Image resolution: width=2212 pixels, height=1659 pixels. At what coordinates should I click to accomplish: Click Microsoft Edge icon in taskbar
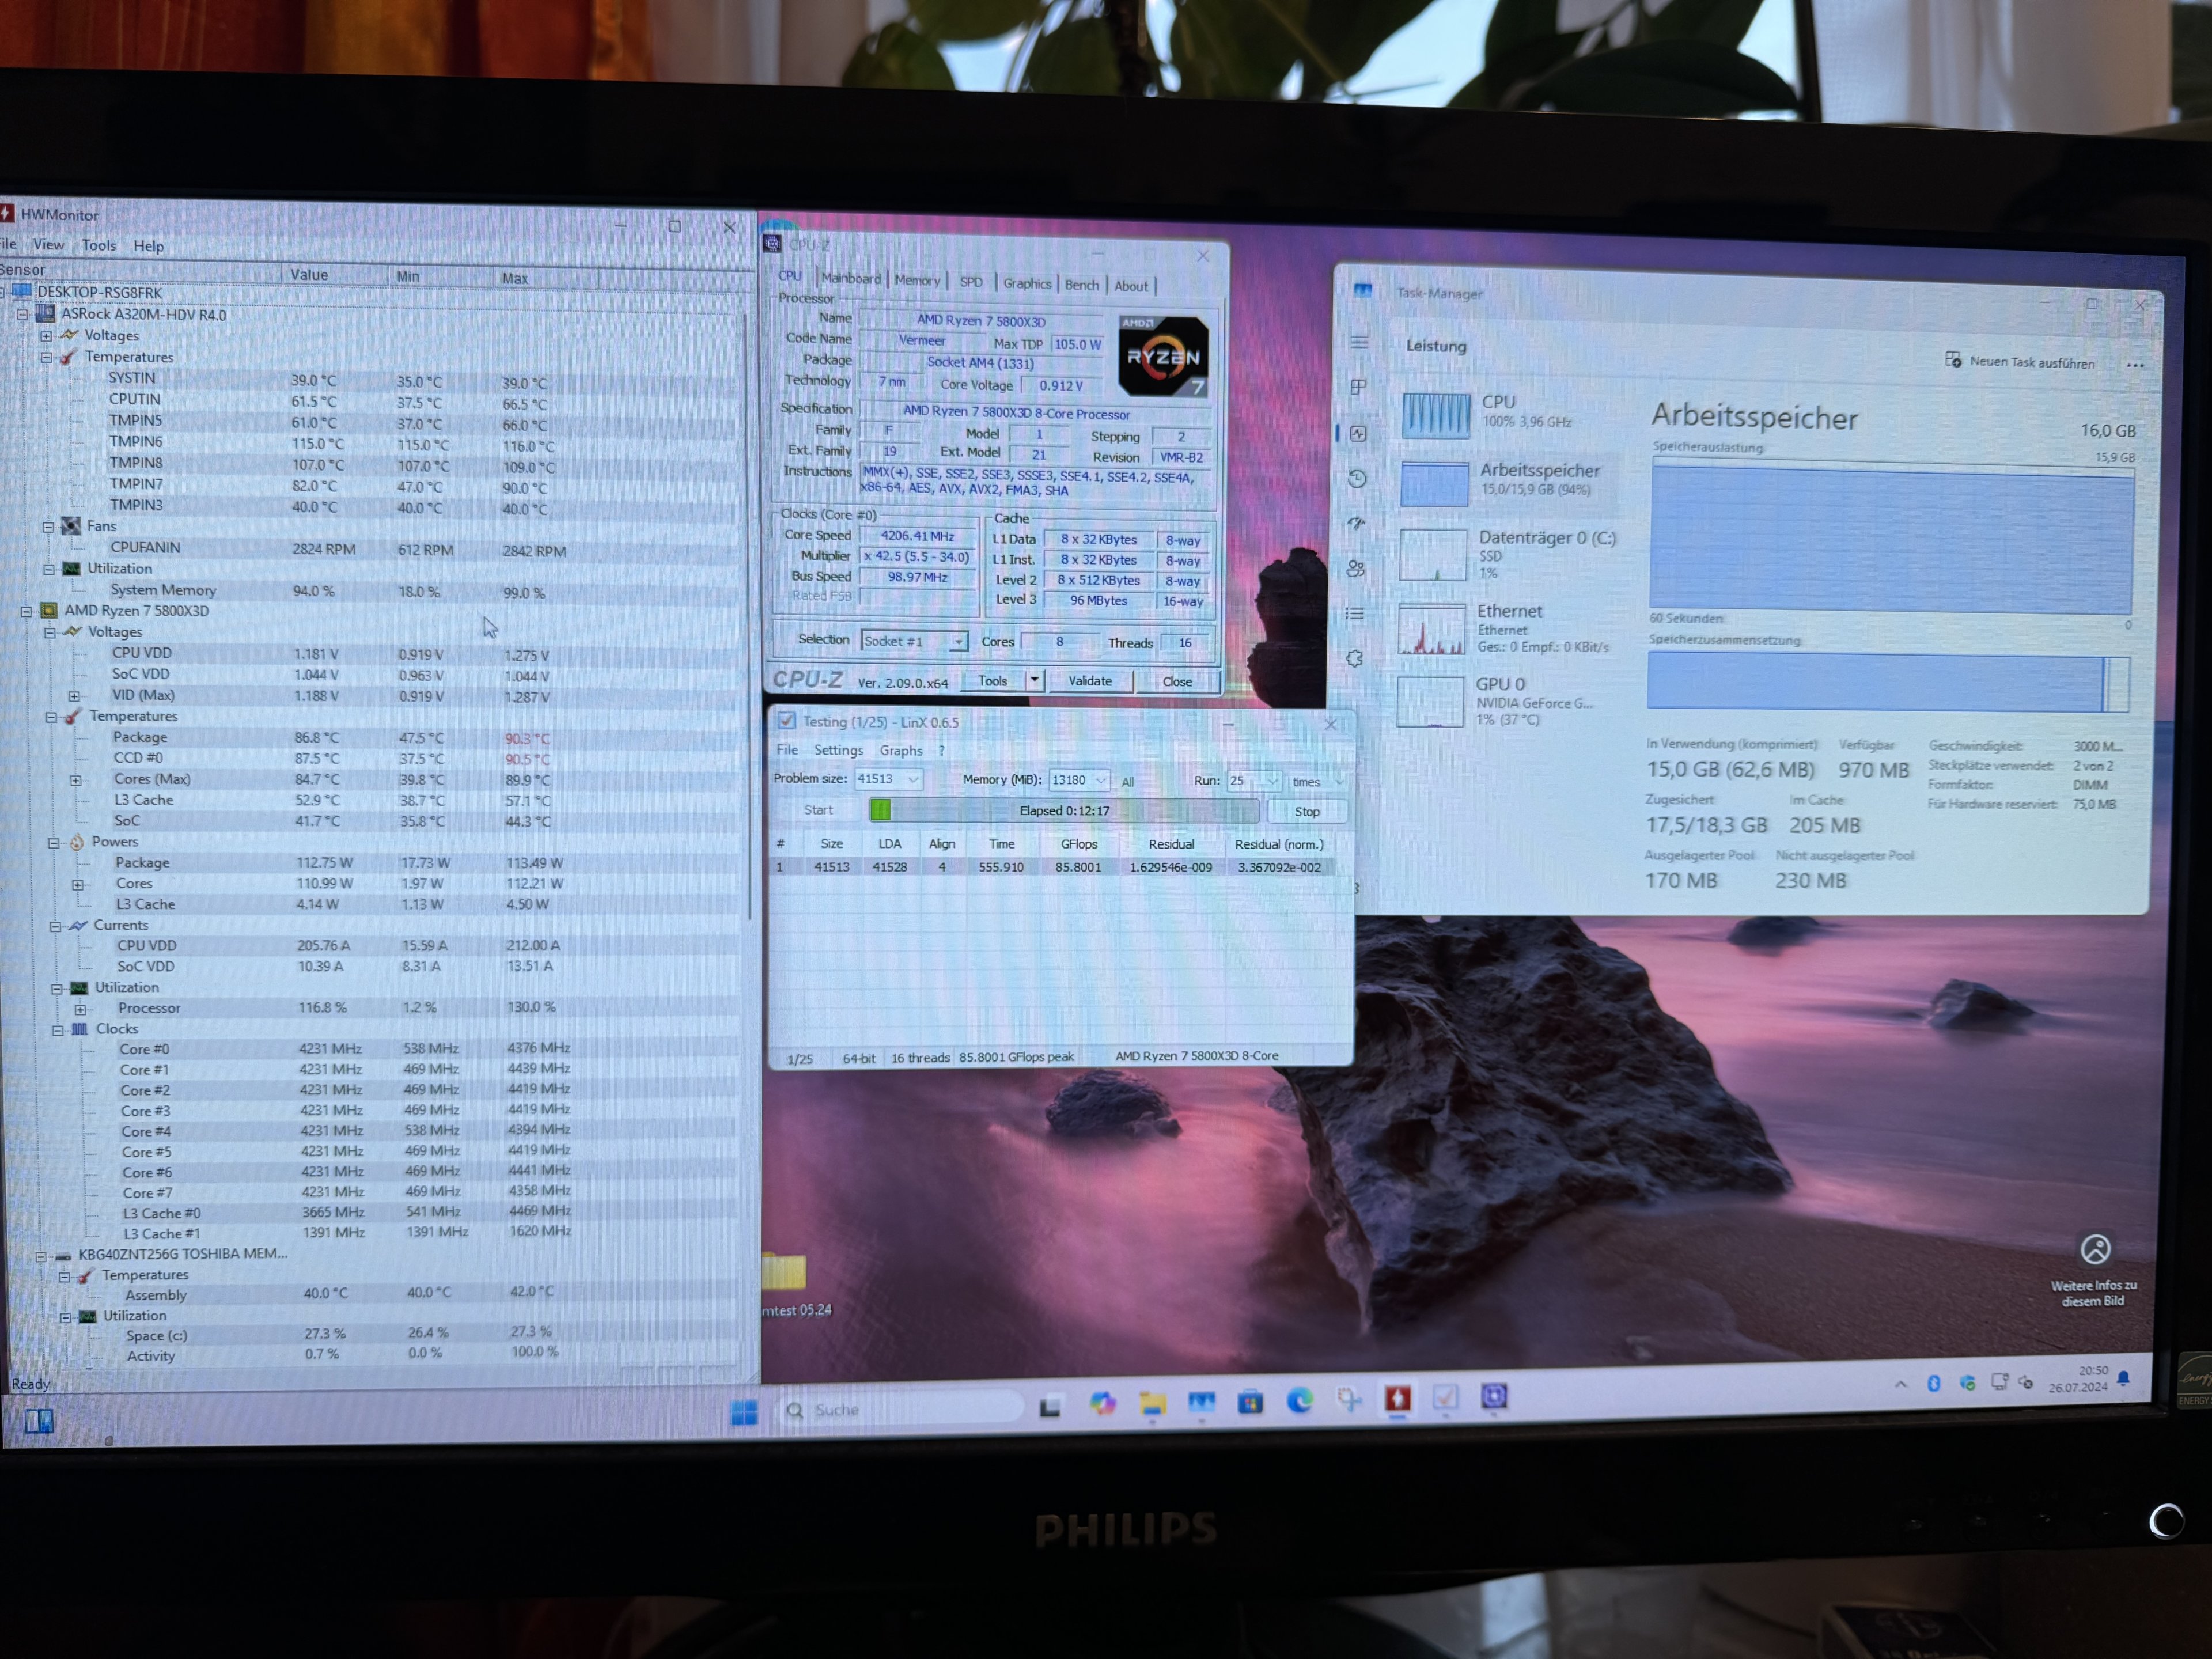1299,1401
